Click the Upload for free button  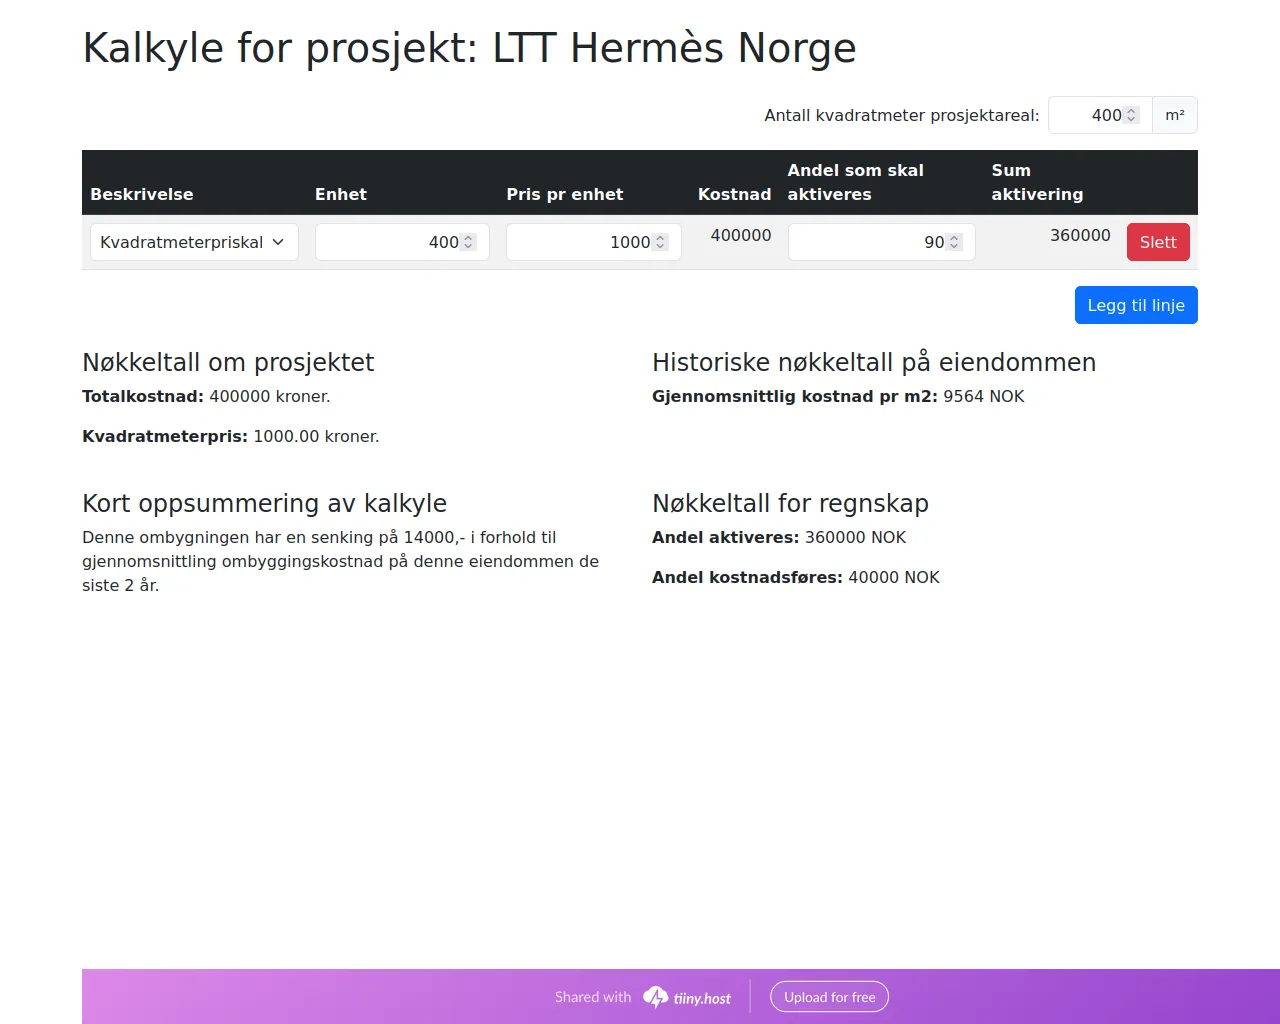[829, 997]
